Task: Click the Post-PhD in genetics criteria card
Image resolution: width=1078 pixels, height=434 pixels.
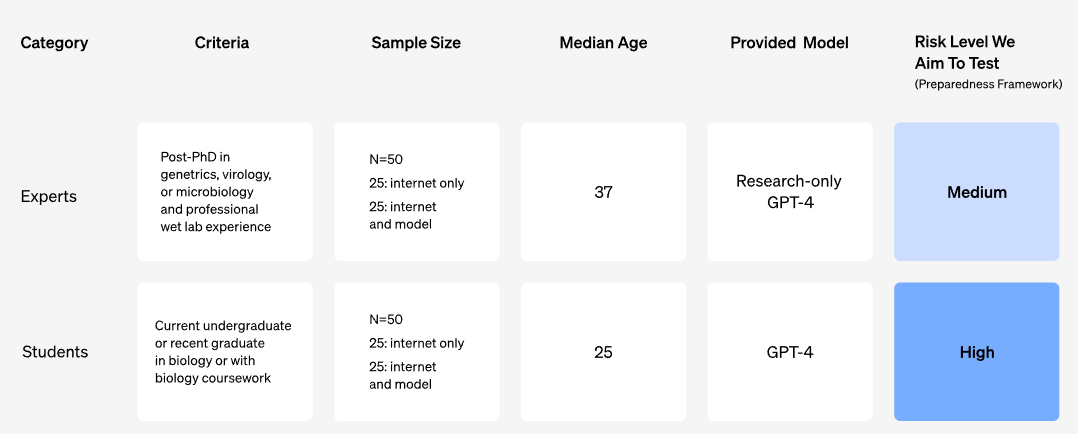Action: (225, 192)
